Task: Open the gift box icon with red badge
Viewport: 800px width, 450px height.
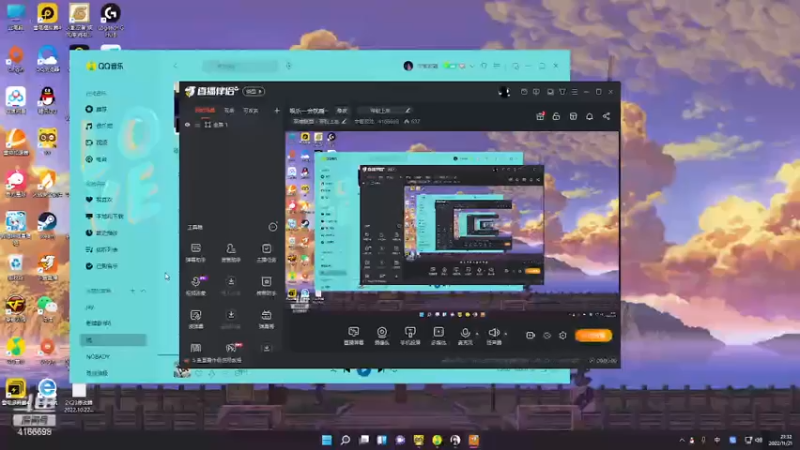Action: pos(540,116)
